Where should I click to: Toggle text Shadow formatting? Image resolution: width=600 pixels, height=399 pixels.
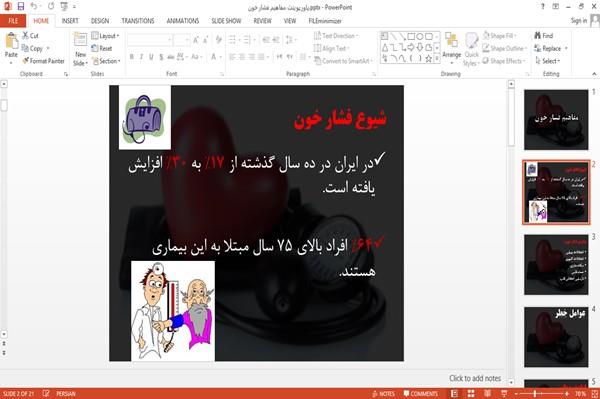(161, 57)
